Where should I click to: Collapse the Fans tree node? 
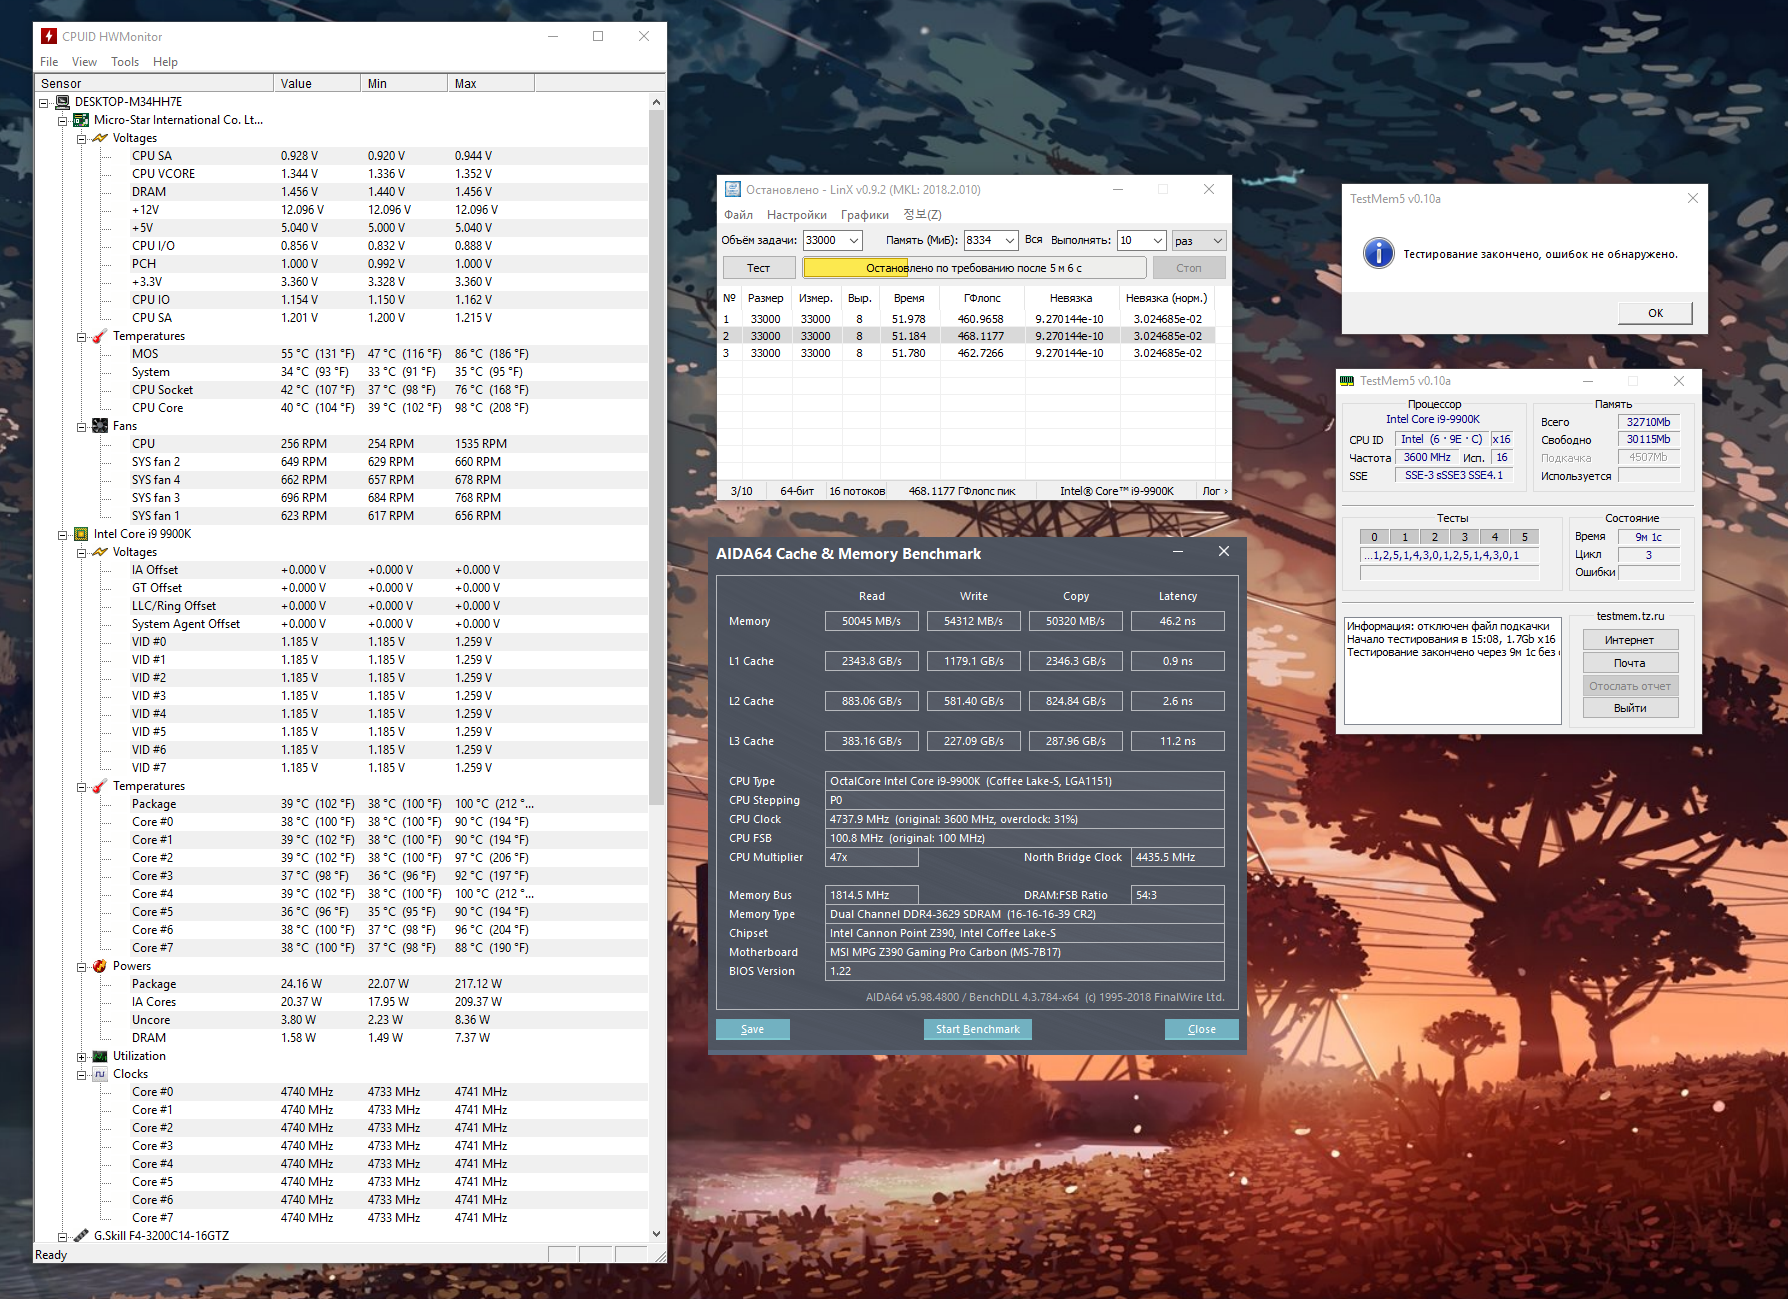[x=82, y=426]
